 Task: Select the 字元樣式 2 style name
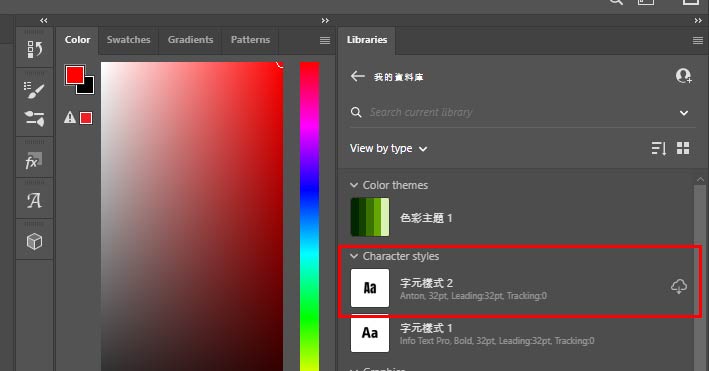point(426,283)
